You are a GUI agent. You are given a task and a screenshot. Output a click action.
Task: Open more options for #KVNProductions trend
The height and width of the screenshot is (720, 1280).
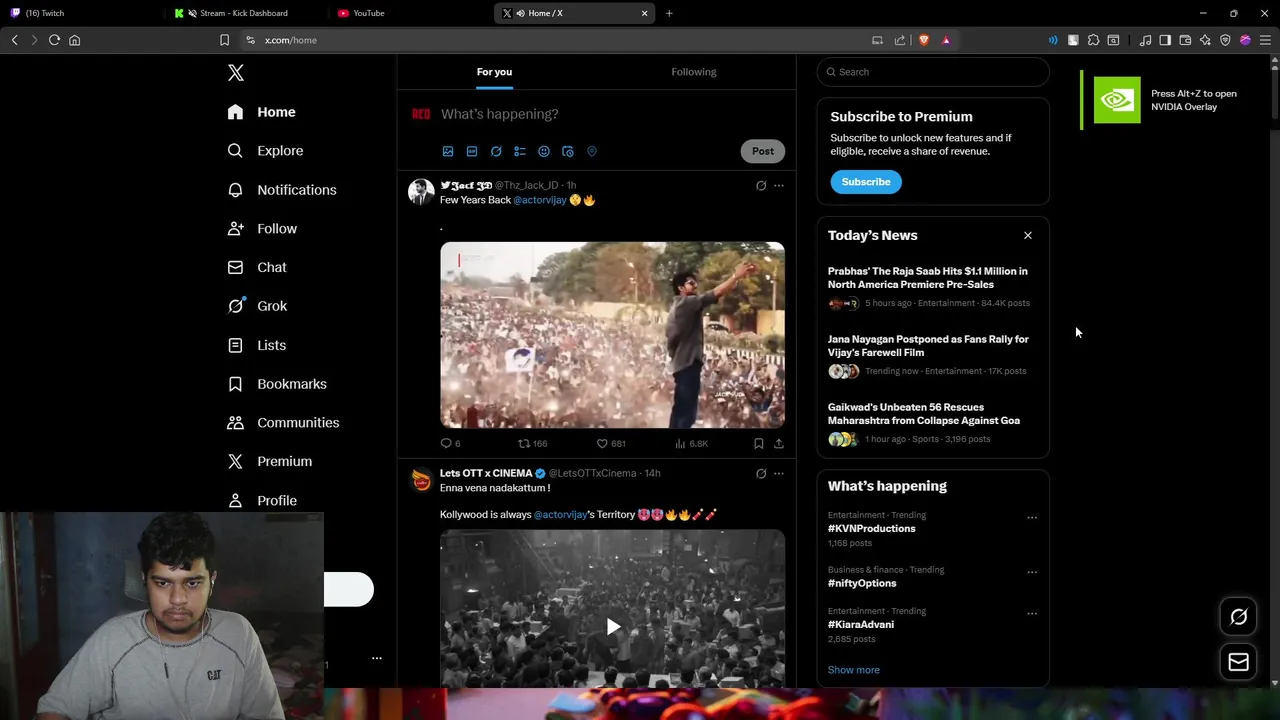click(1032, 518)
